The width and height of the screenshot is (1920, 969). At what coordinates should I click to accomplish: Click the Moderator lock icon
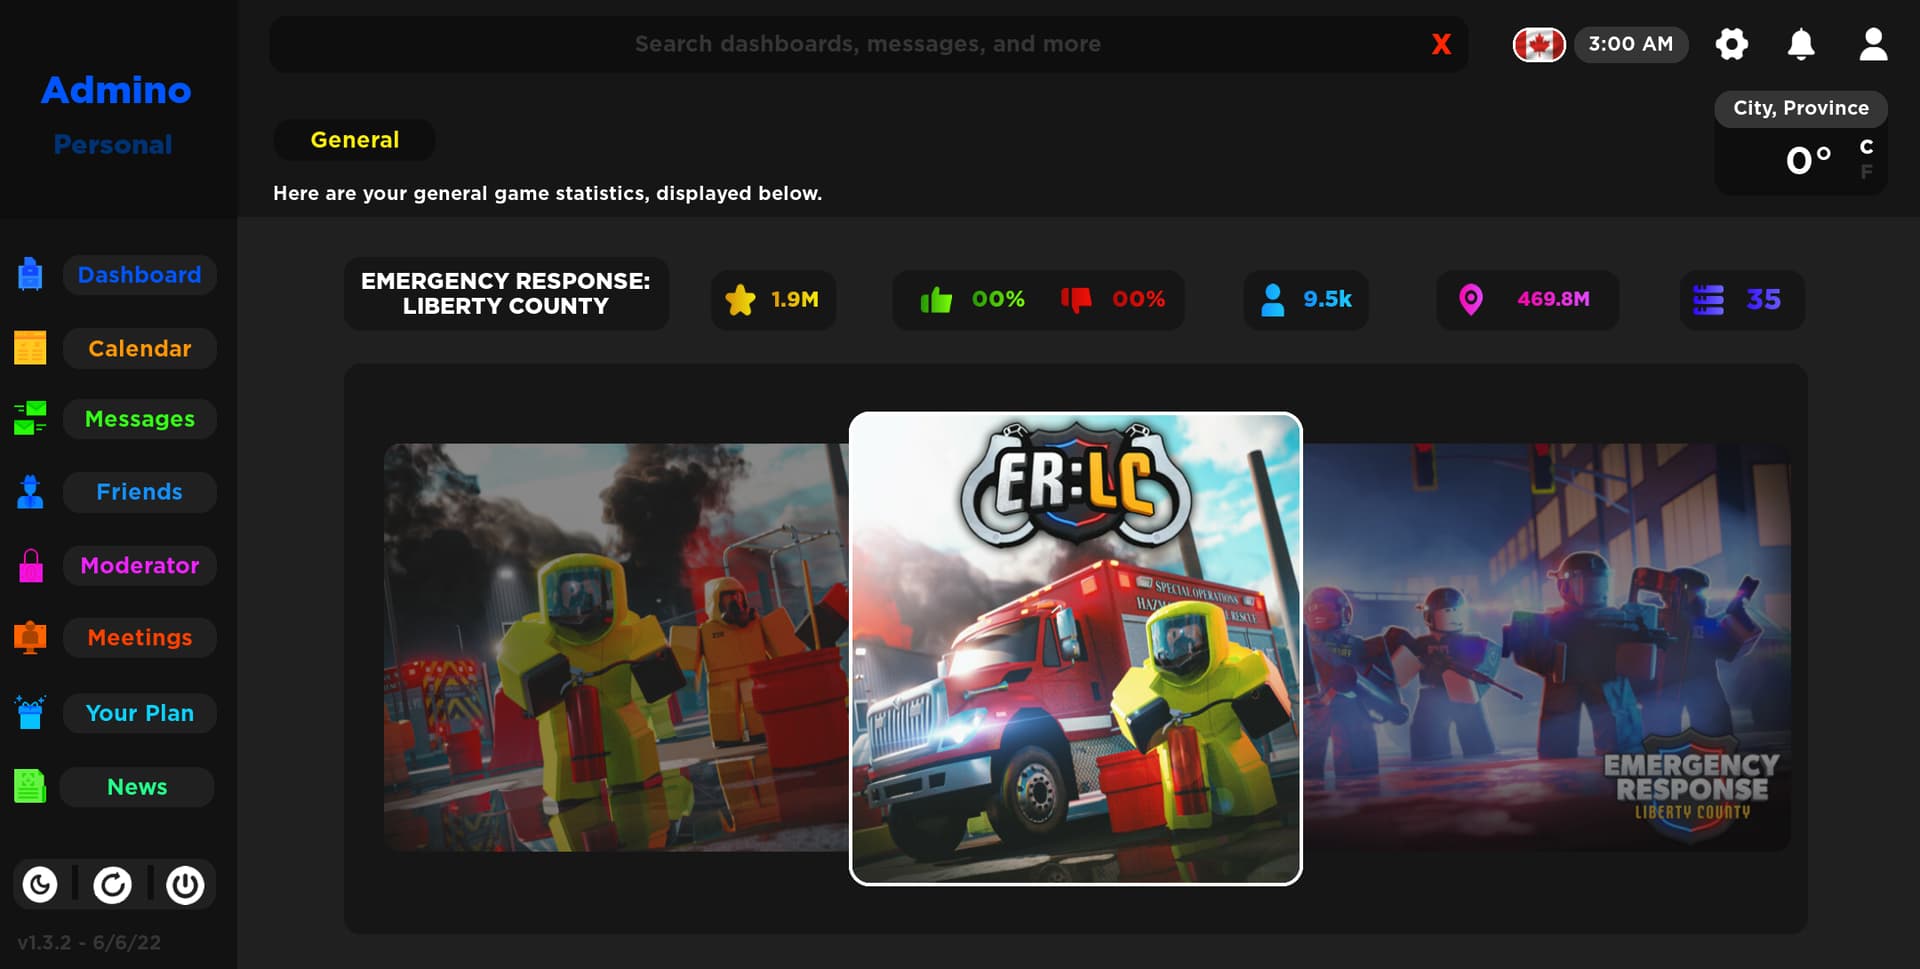(x=31, y=565)
